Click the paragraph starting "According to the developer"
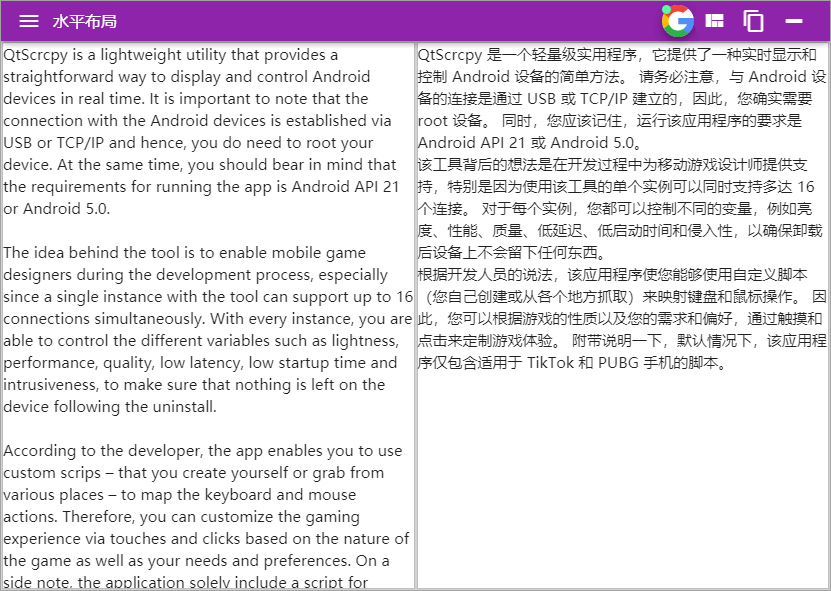This screenshot has width=831, height=591. pyautogui.click(x=208, y=516)
